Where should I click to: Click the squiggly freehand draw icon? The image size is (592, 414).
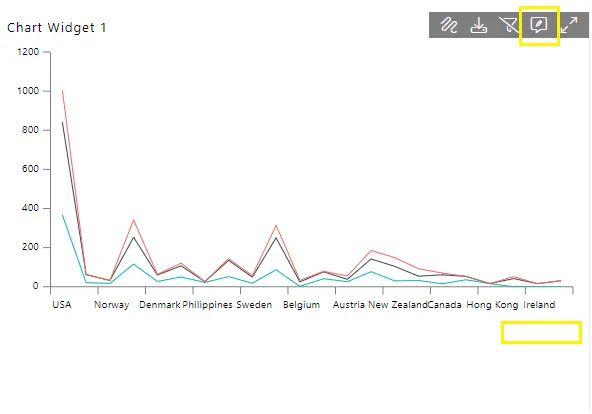[x=449, y=25]
